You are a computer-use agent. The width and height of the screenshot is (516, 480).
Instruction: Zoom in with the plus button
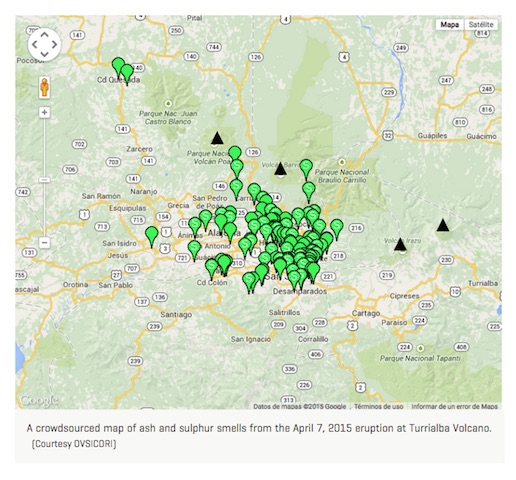point(44,112)
